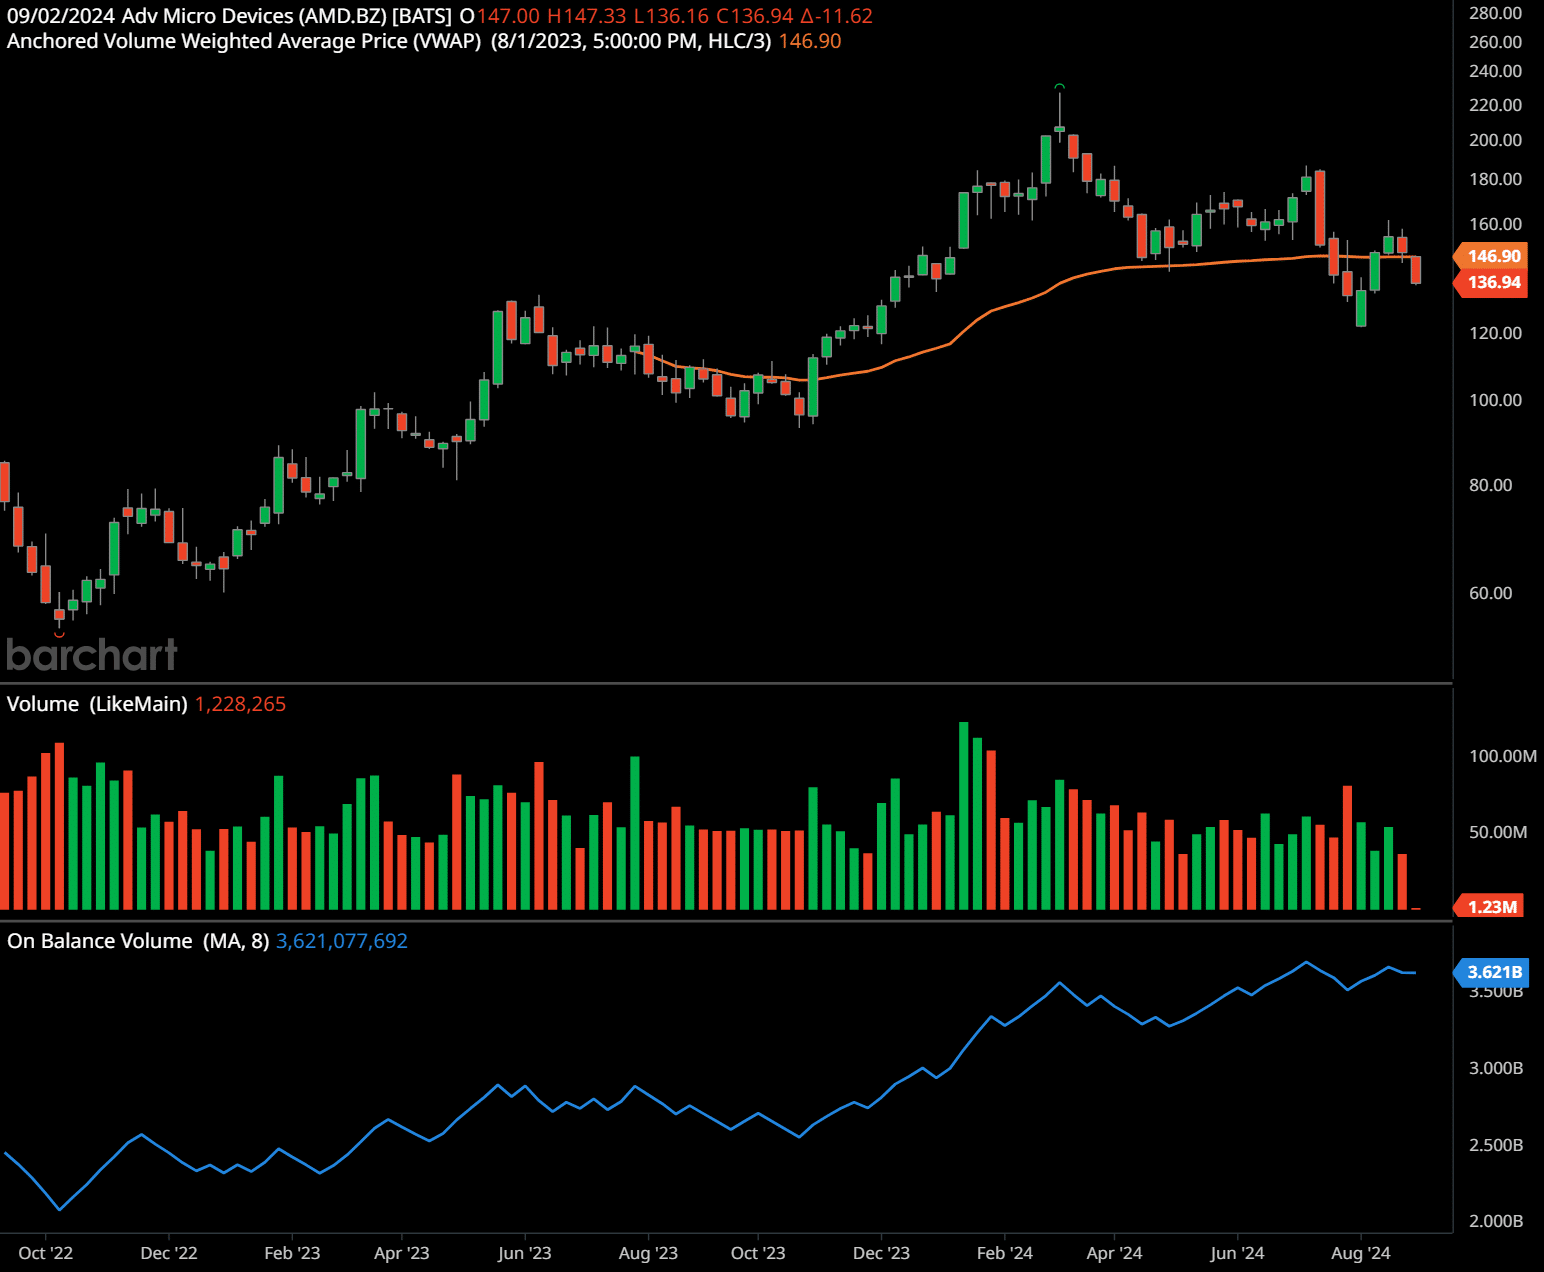Click the 80.00 price axis label
Image resolution: width=1544 pixels, height=1272 pixels.
coord(1490,485)
